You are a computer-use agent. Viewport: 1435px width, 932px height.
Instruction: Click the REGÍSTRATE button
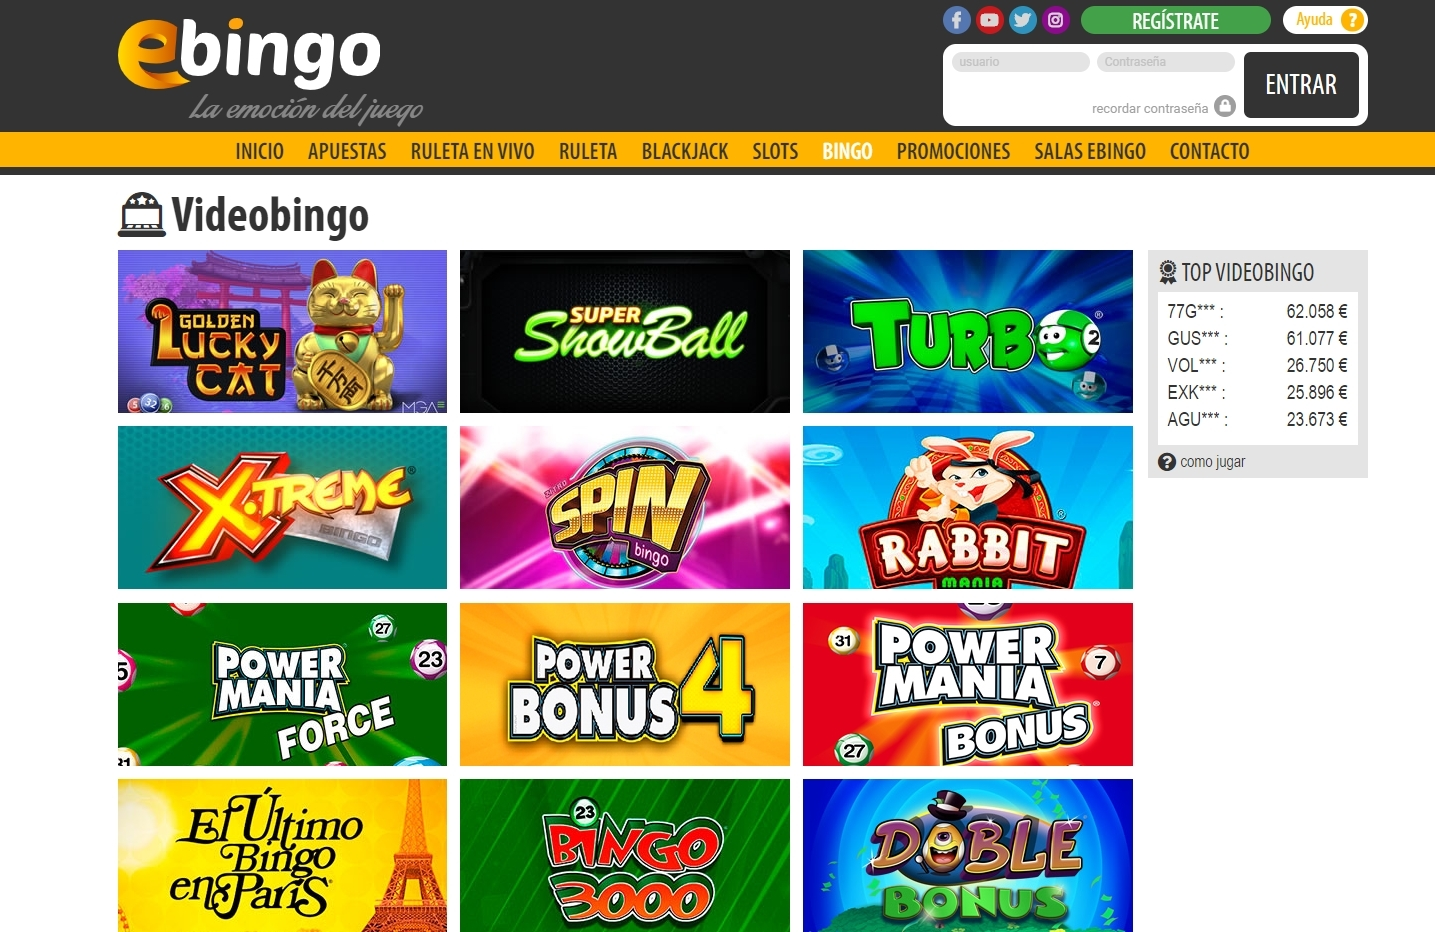1175,20
